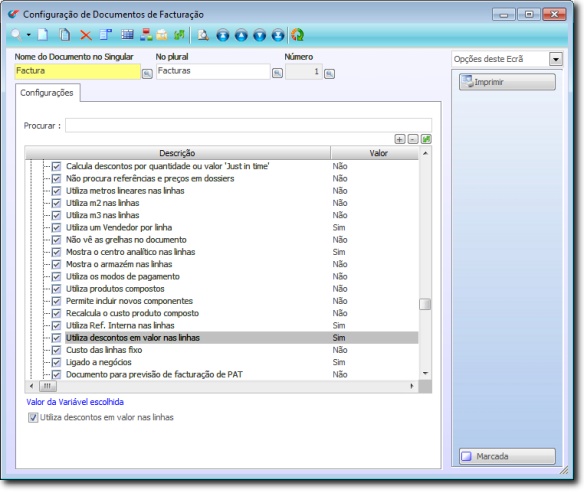Click lookup icon next to Número field

click(329, 74)
